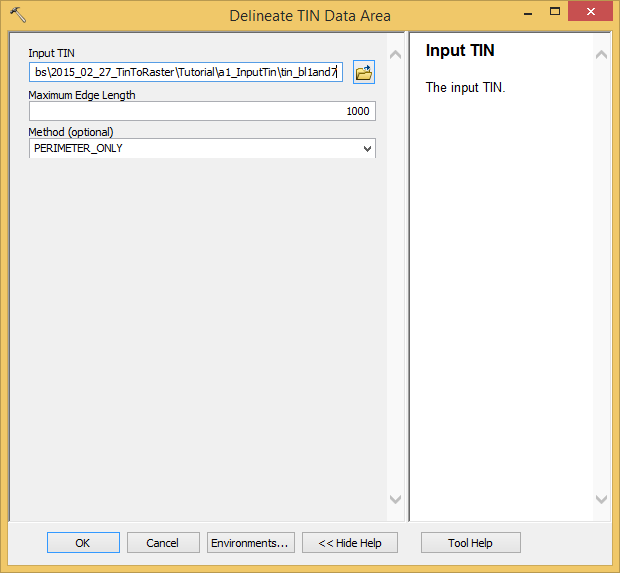Open the folder browse icon for Input TIN
The height and width of the screenshot is (573, 620).
coord(364,72)
